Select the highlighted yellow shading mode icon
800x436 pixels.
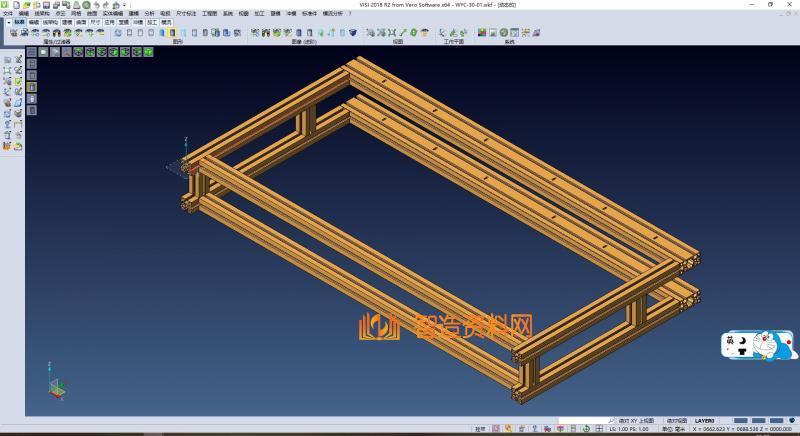pyautogui.click(x=172, y=32)
